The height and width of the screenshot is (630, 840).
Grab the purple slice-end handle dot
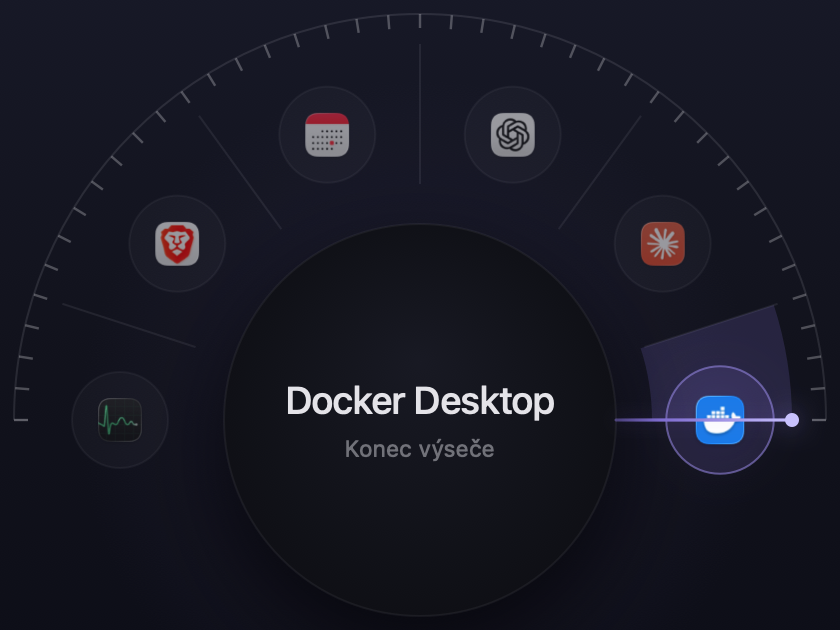point(792,420)
